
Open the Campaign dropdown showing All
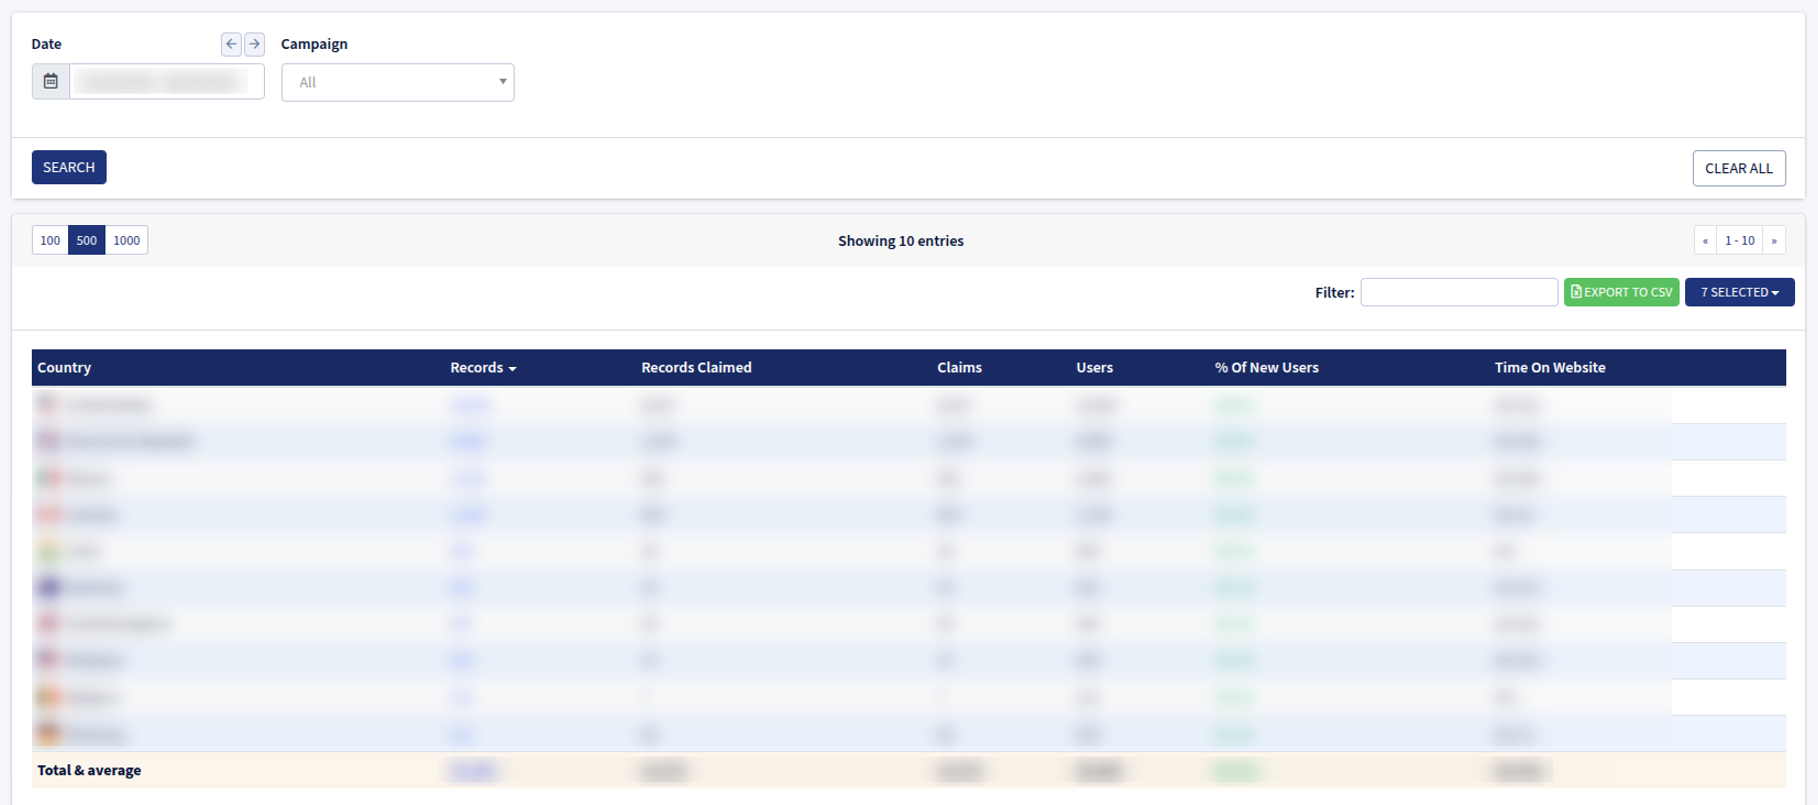[398, 82]
